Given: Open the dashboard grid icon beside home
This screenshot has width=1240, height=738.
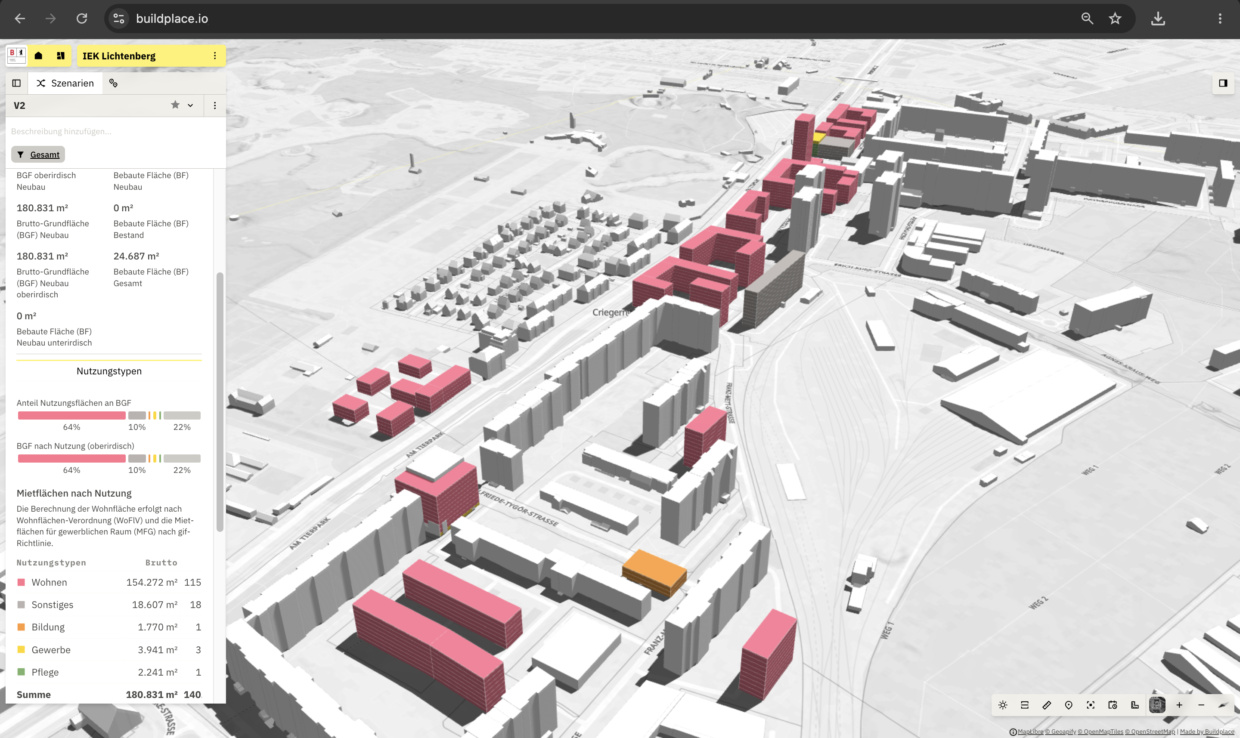Looking at the screenshot, I should pyautogui.click(x=61, y=56).
